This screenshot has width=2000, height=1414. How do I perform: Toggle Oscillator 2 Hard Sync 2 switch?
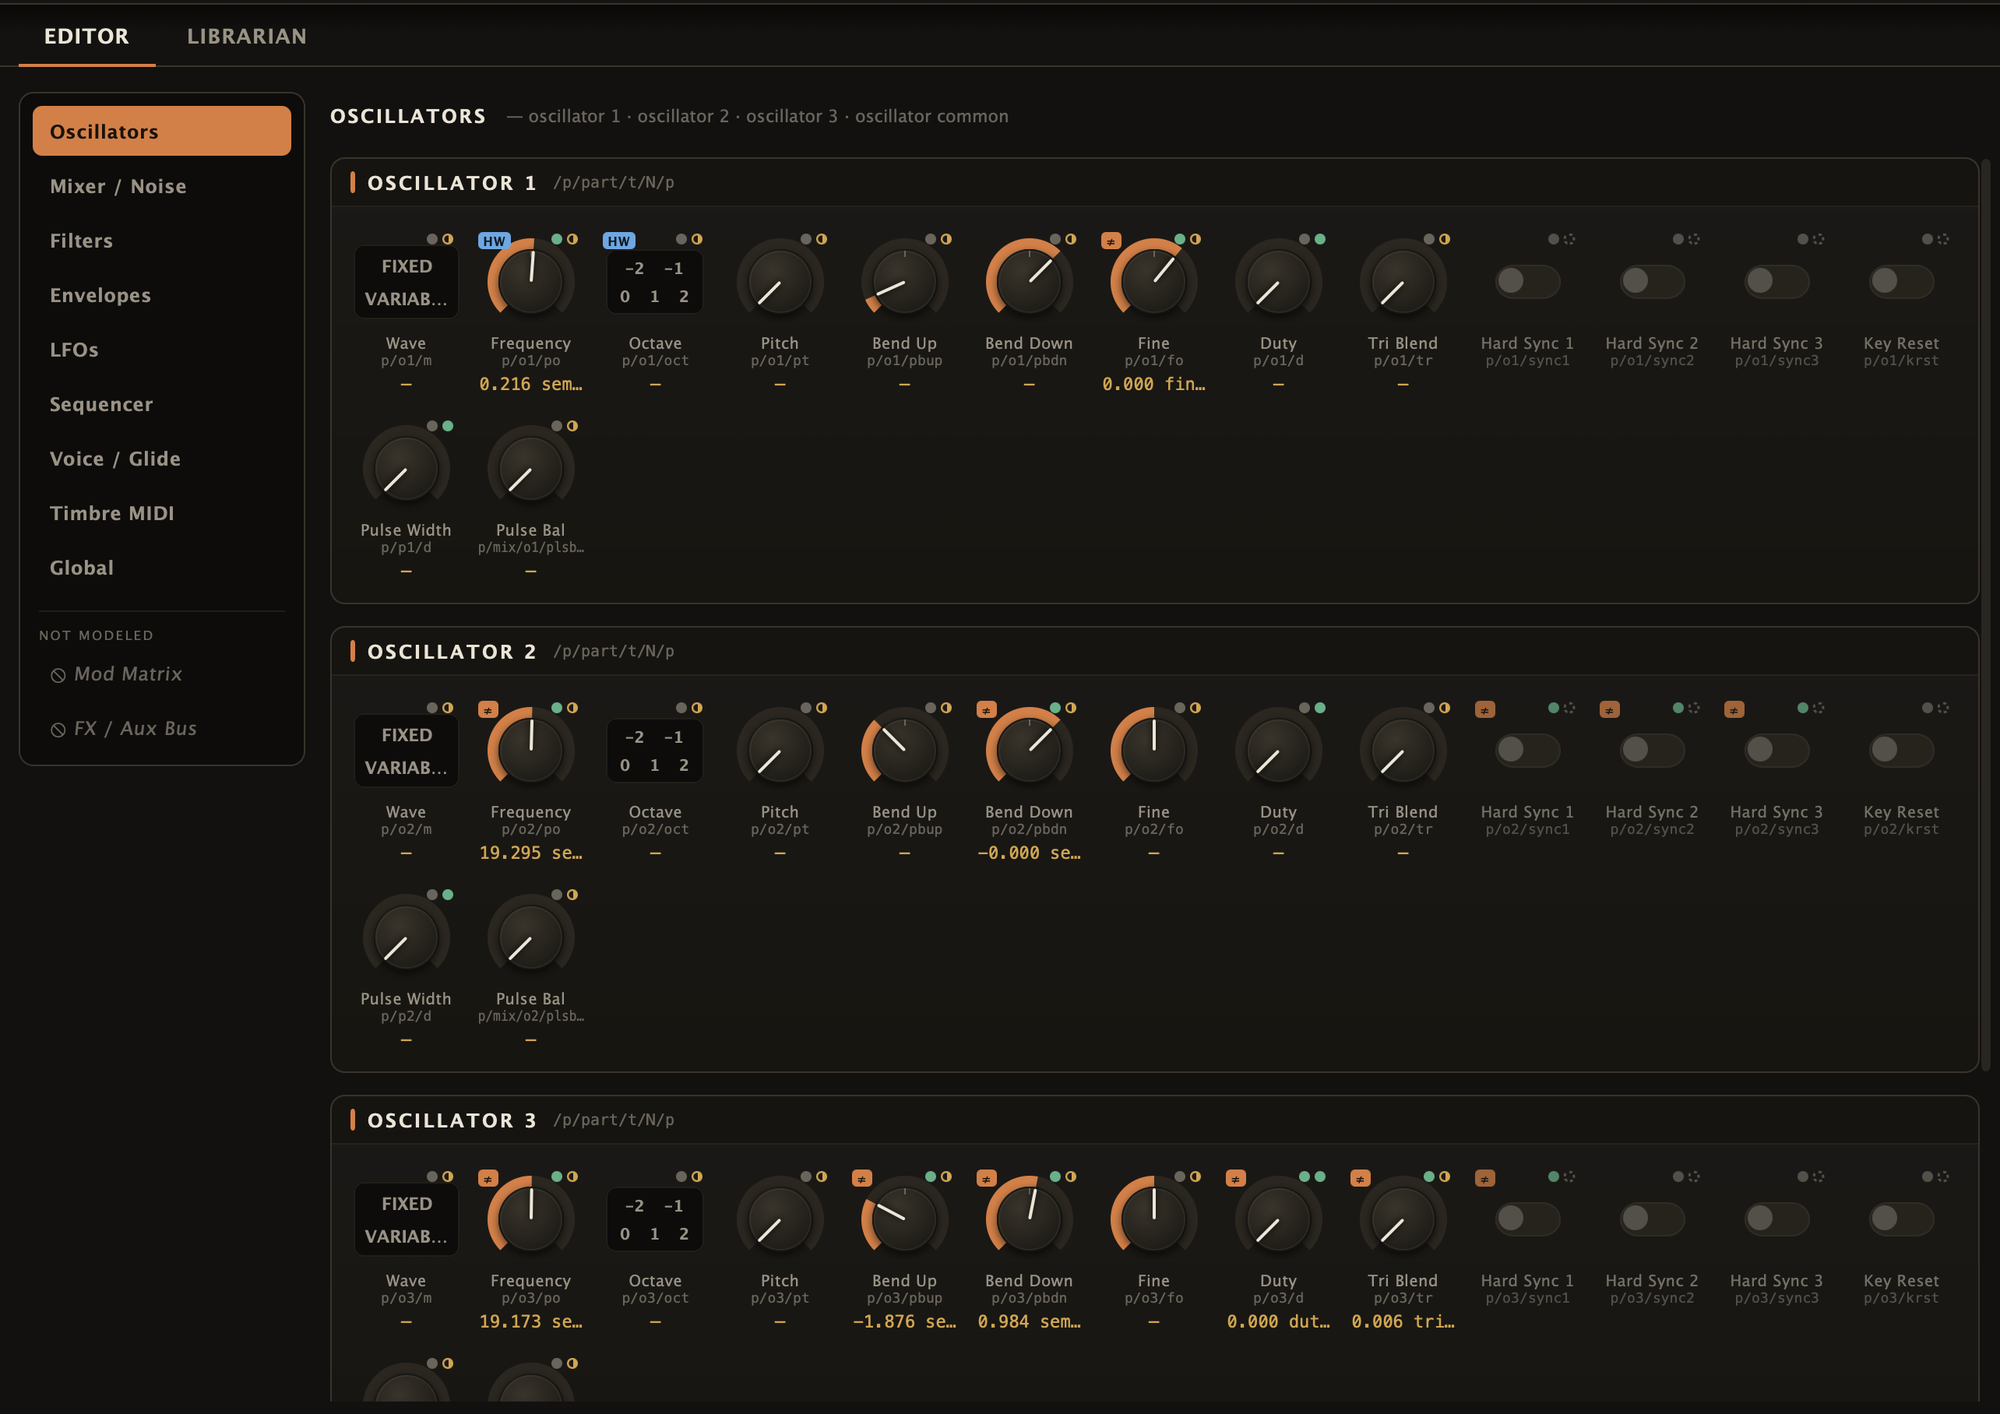pos(1652,750)
